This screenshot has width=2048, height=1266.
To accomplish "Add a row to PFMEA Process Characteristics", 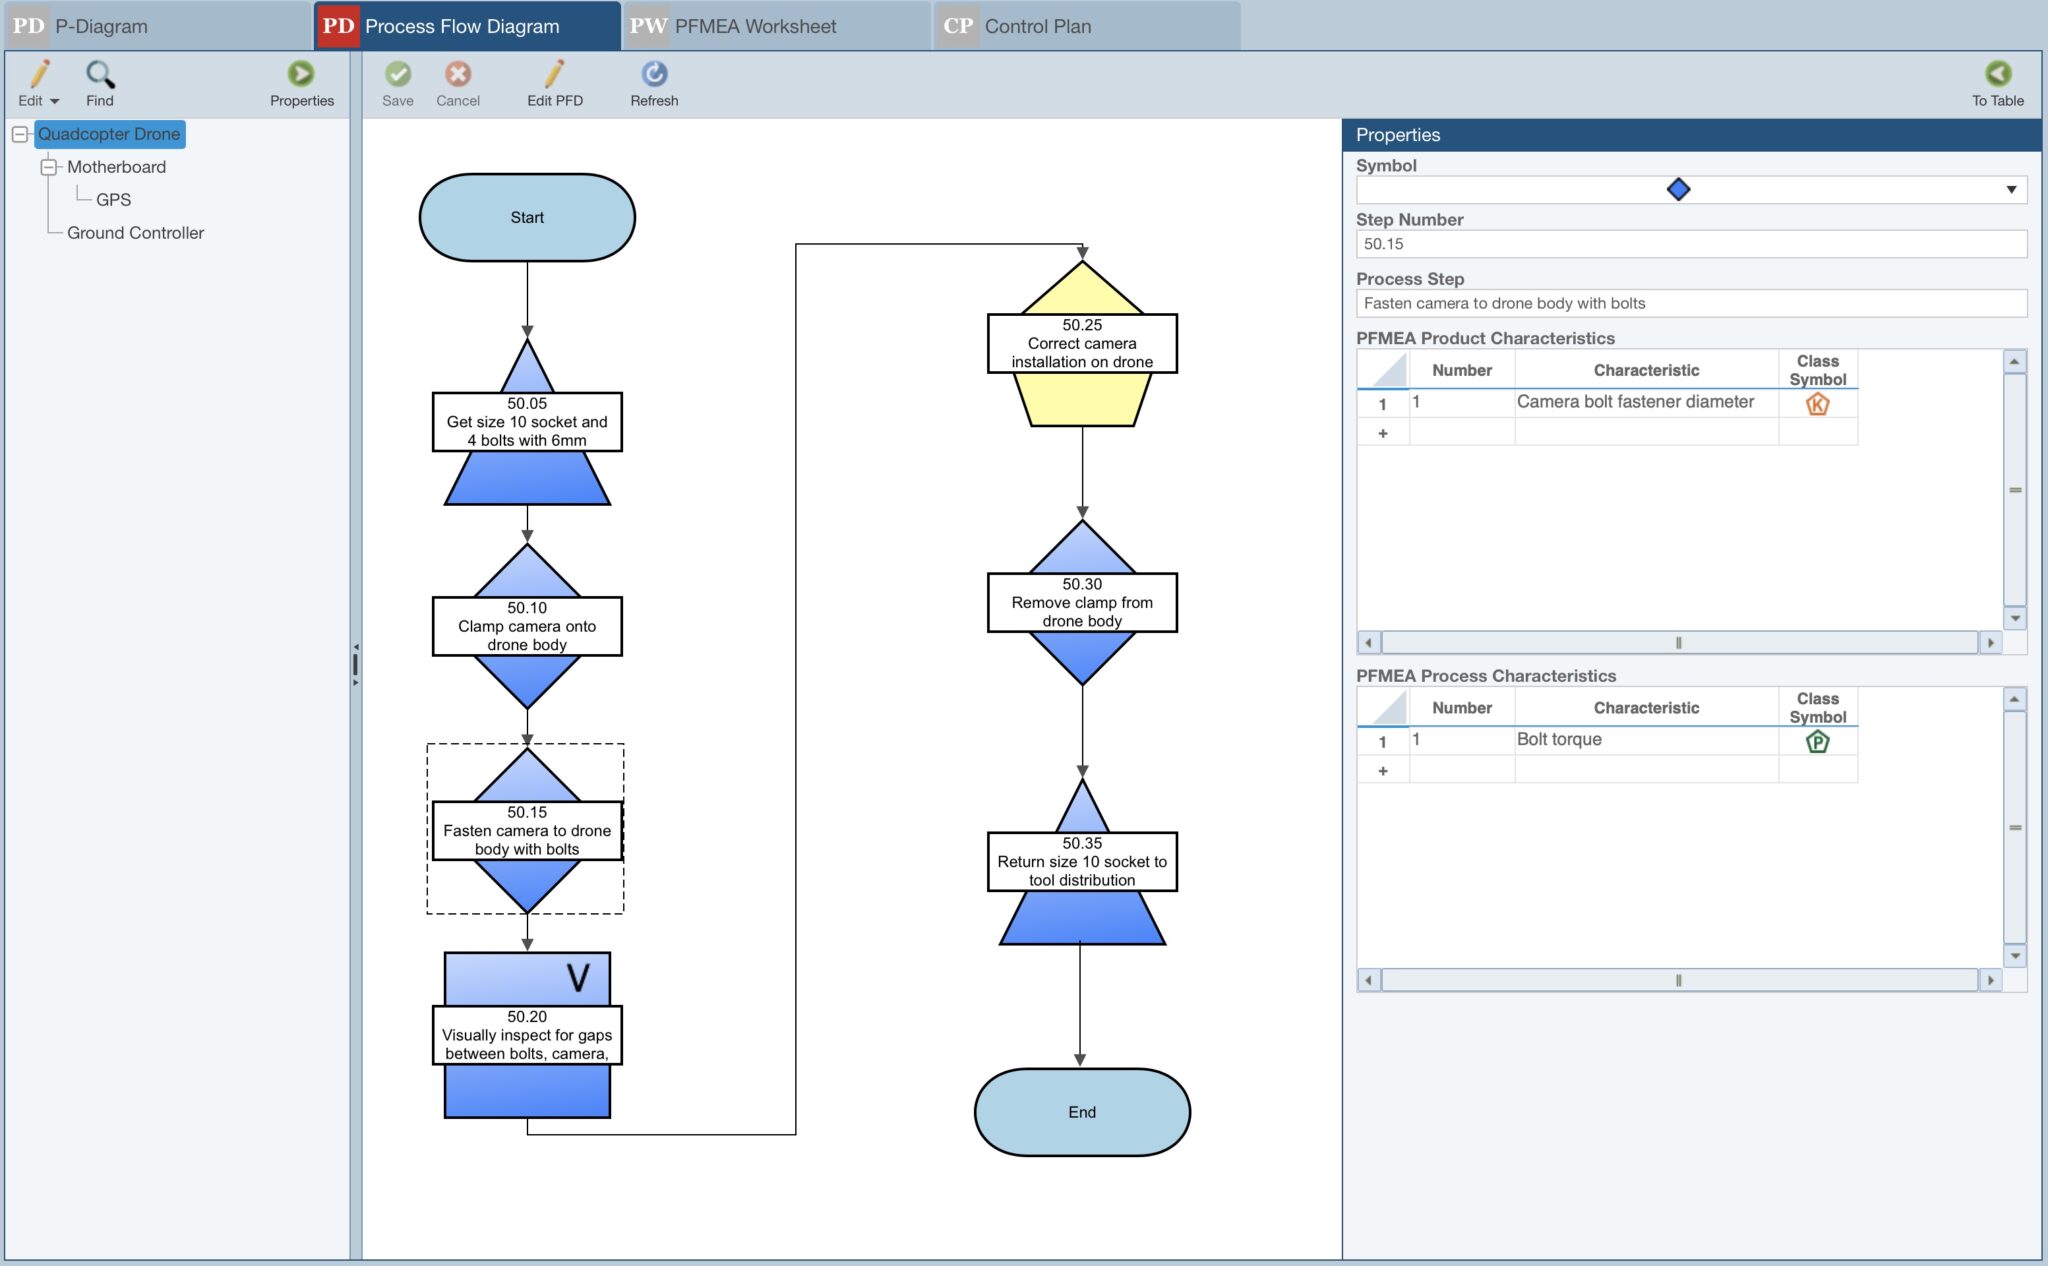I will (x=1384, y=769).
